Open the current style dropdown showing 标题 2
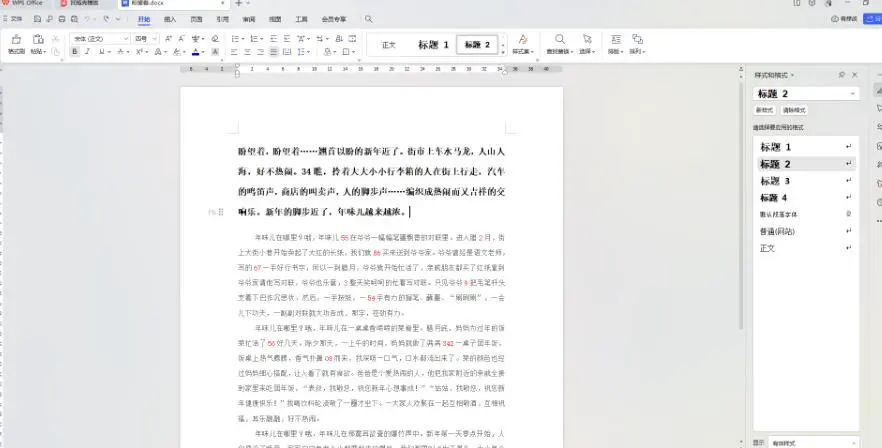Image resolution: width=882 pixels, height=448 pixels. click(853, 94)
